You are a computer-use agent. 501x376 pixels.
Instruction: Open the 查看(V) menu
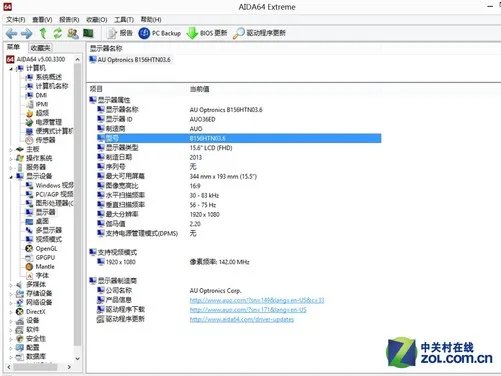[x=42, y=20]
